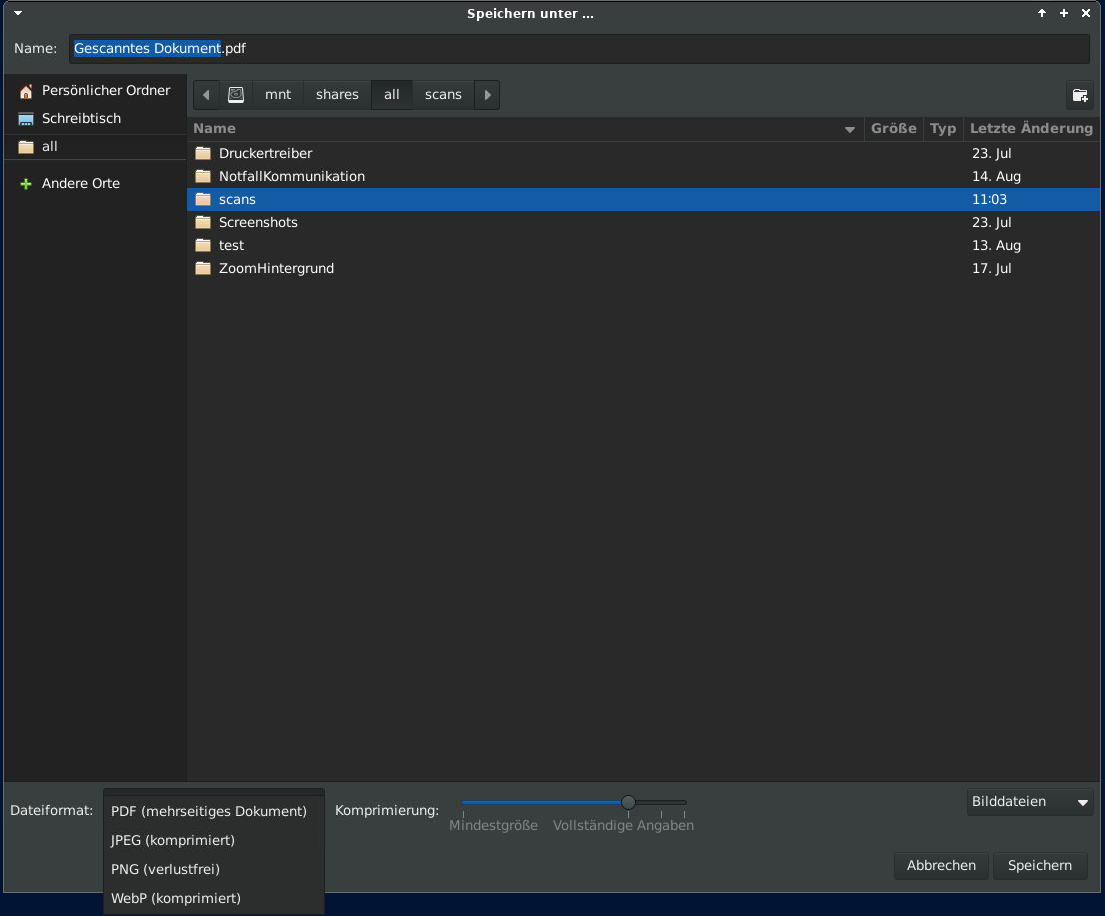Screen dimensions: 1105x916
Task: Open the ZoomHintergrund folder
Action: (276, 268)
